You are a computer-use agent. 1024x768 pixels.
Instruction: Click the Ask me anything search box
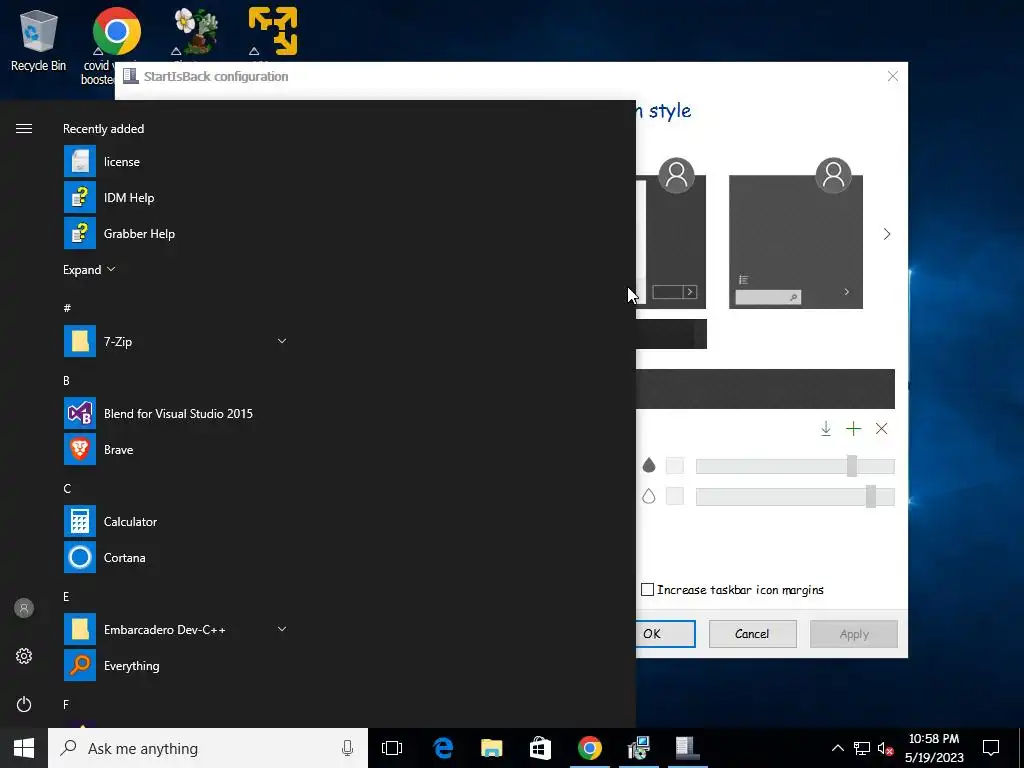pos(208,748)
